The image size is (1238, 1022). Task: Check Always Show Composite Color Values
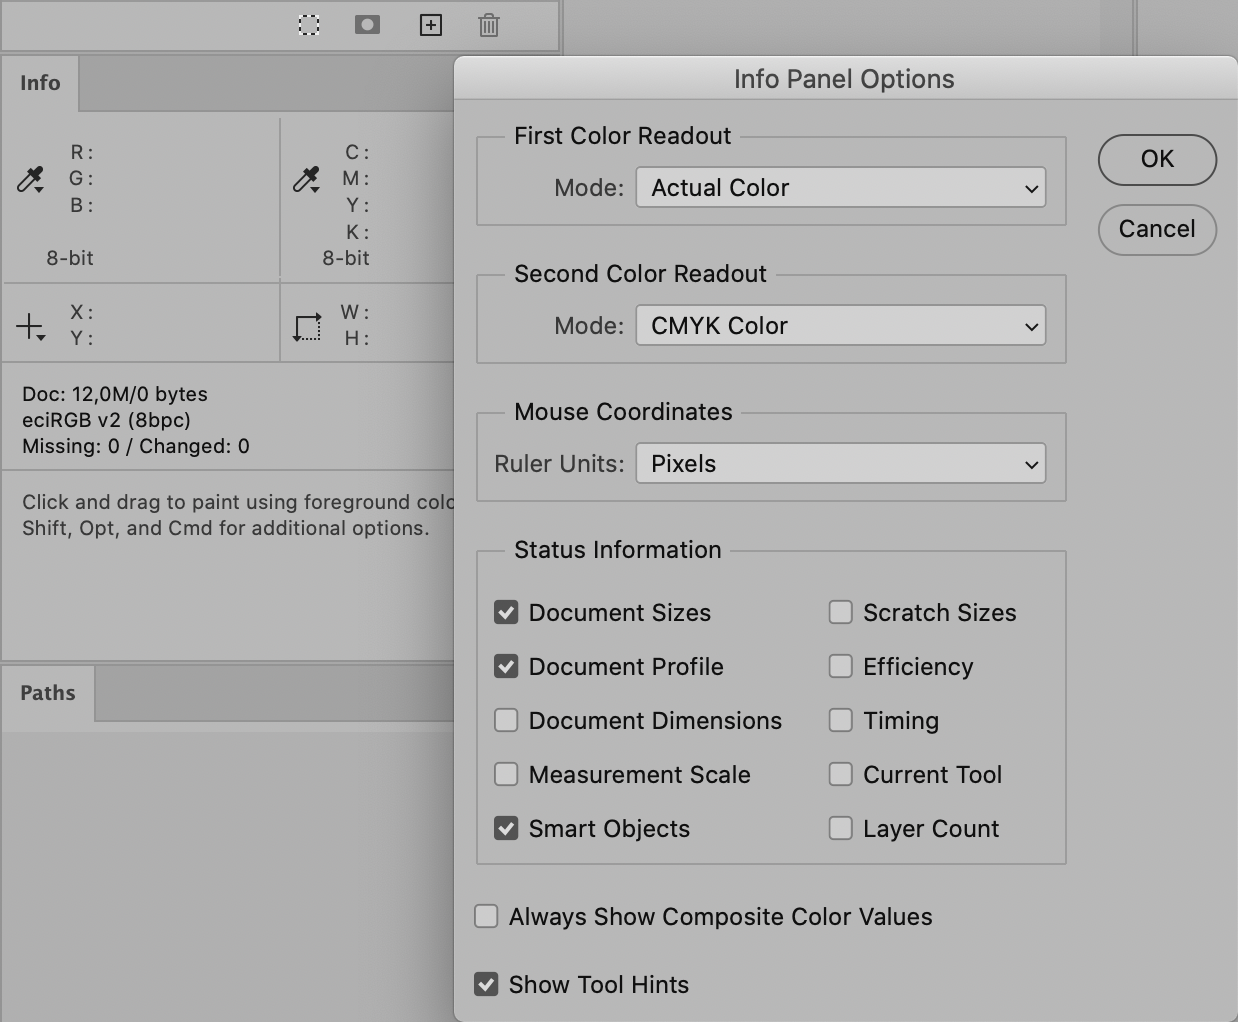(x=486, y=916)
